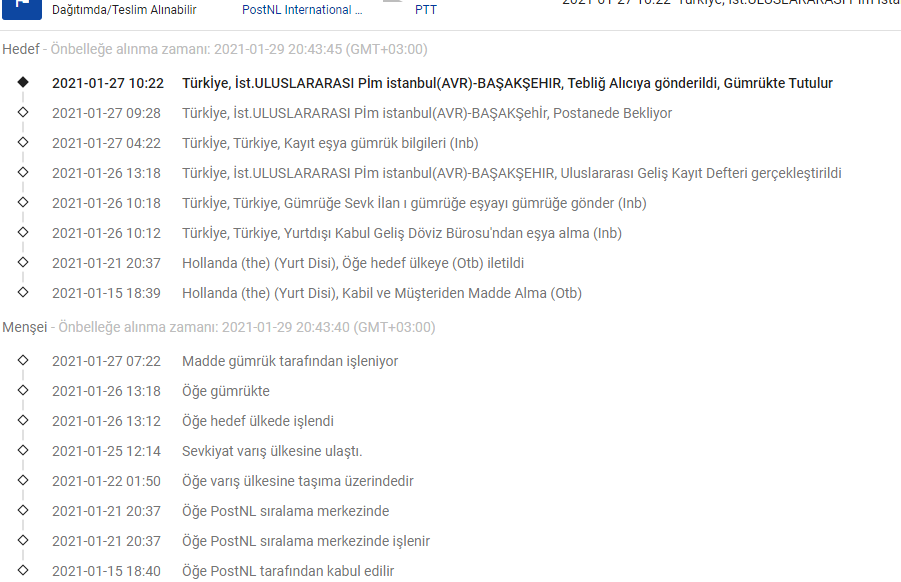Select the timestamp 2021-01-26 13:12
Viewport: 901px width, 582px height.
(x=106, y=421)
